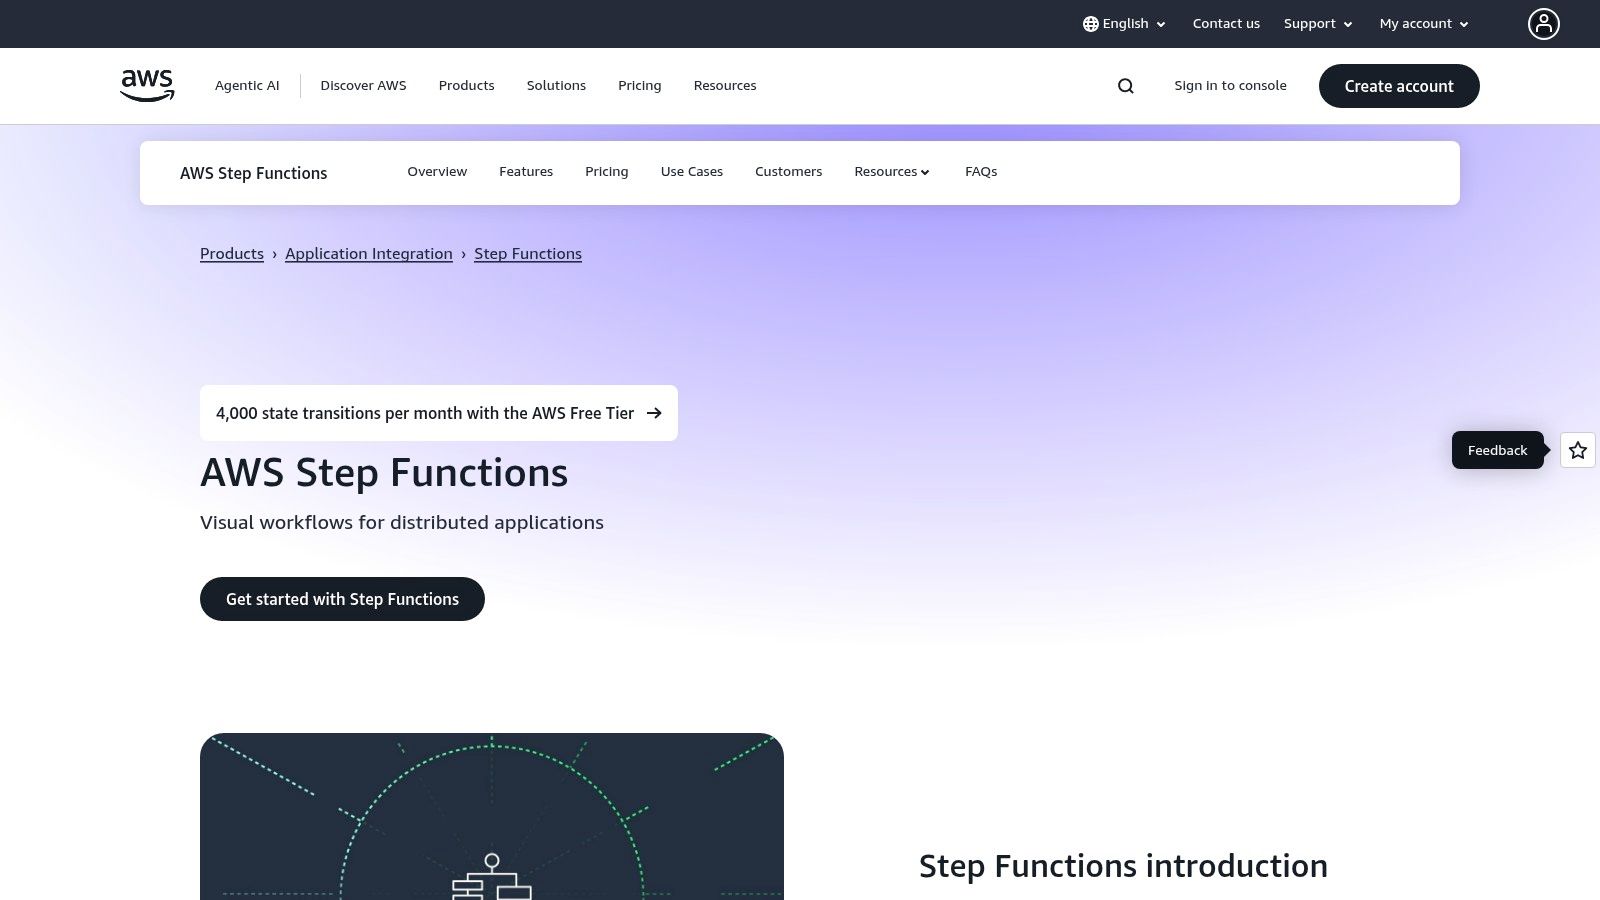
Task: Open the 4,000 state transitions Free Tier link
Action: [x=439, y=413]
